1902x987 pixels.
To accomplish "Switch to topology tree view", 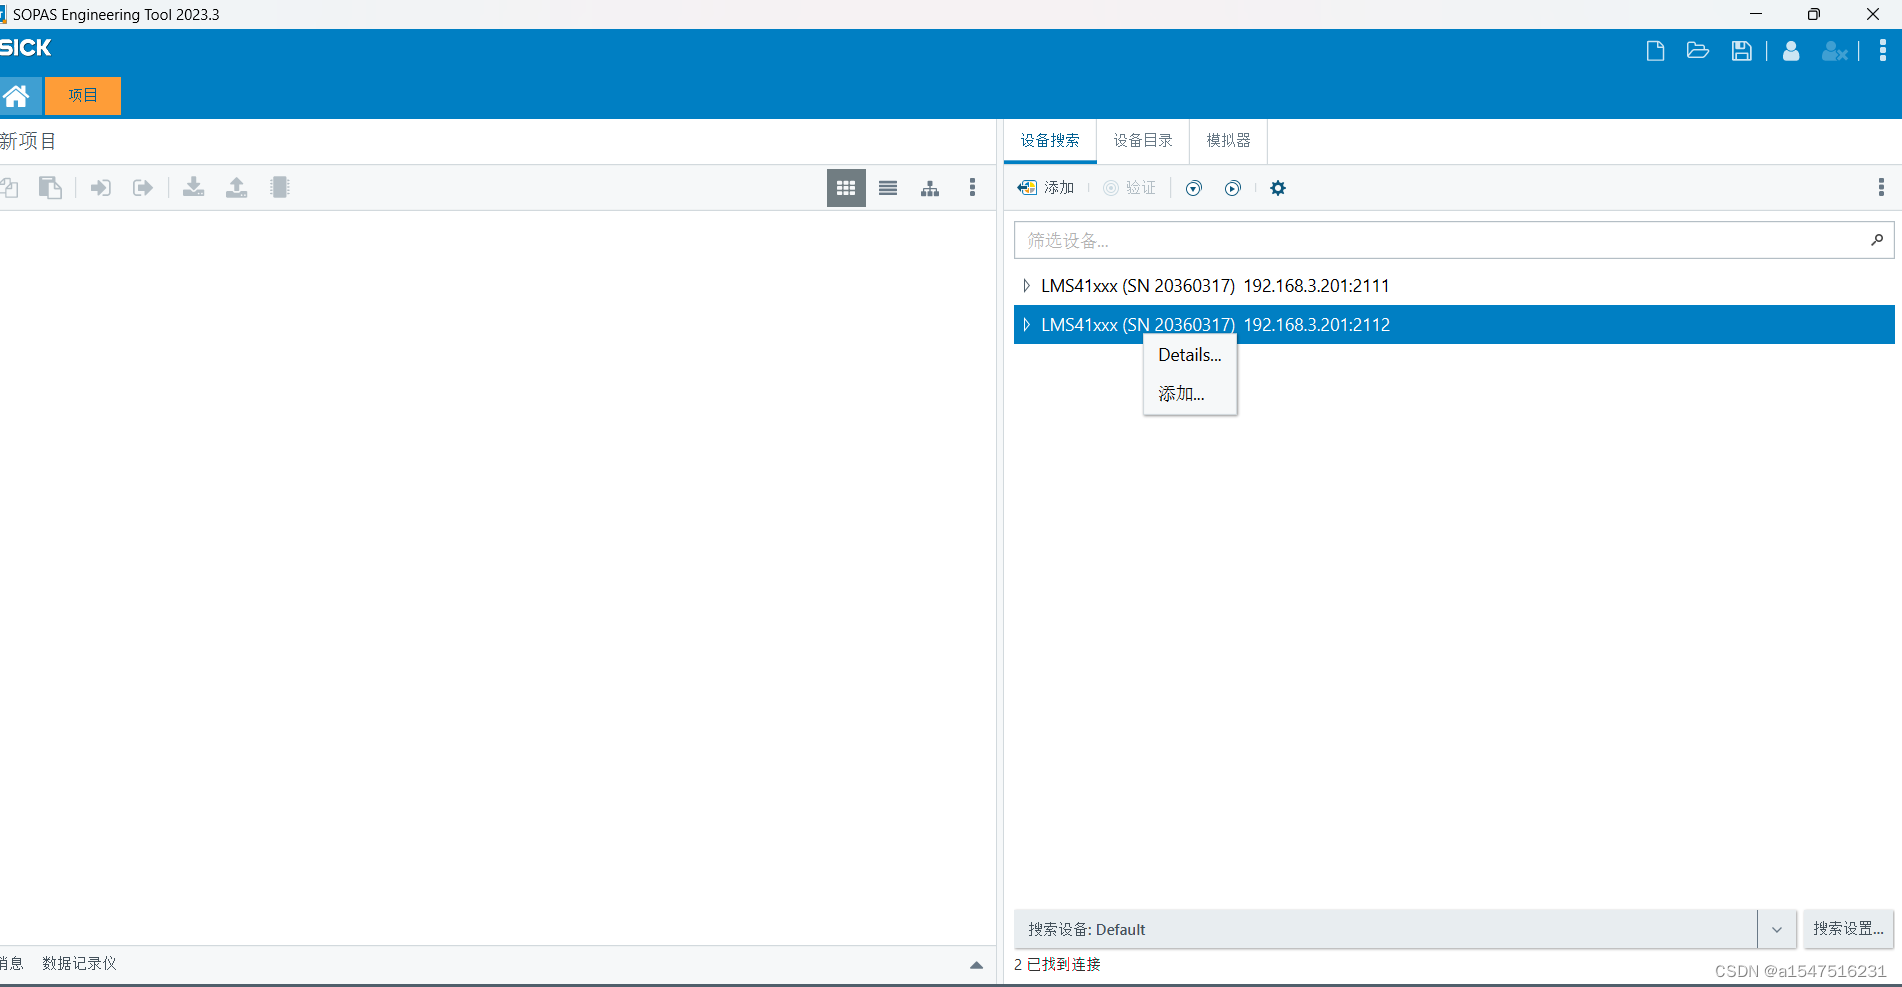I will pyautogui.click(x=930, y=188).
